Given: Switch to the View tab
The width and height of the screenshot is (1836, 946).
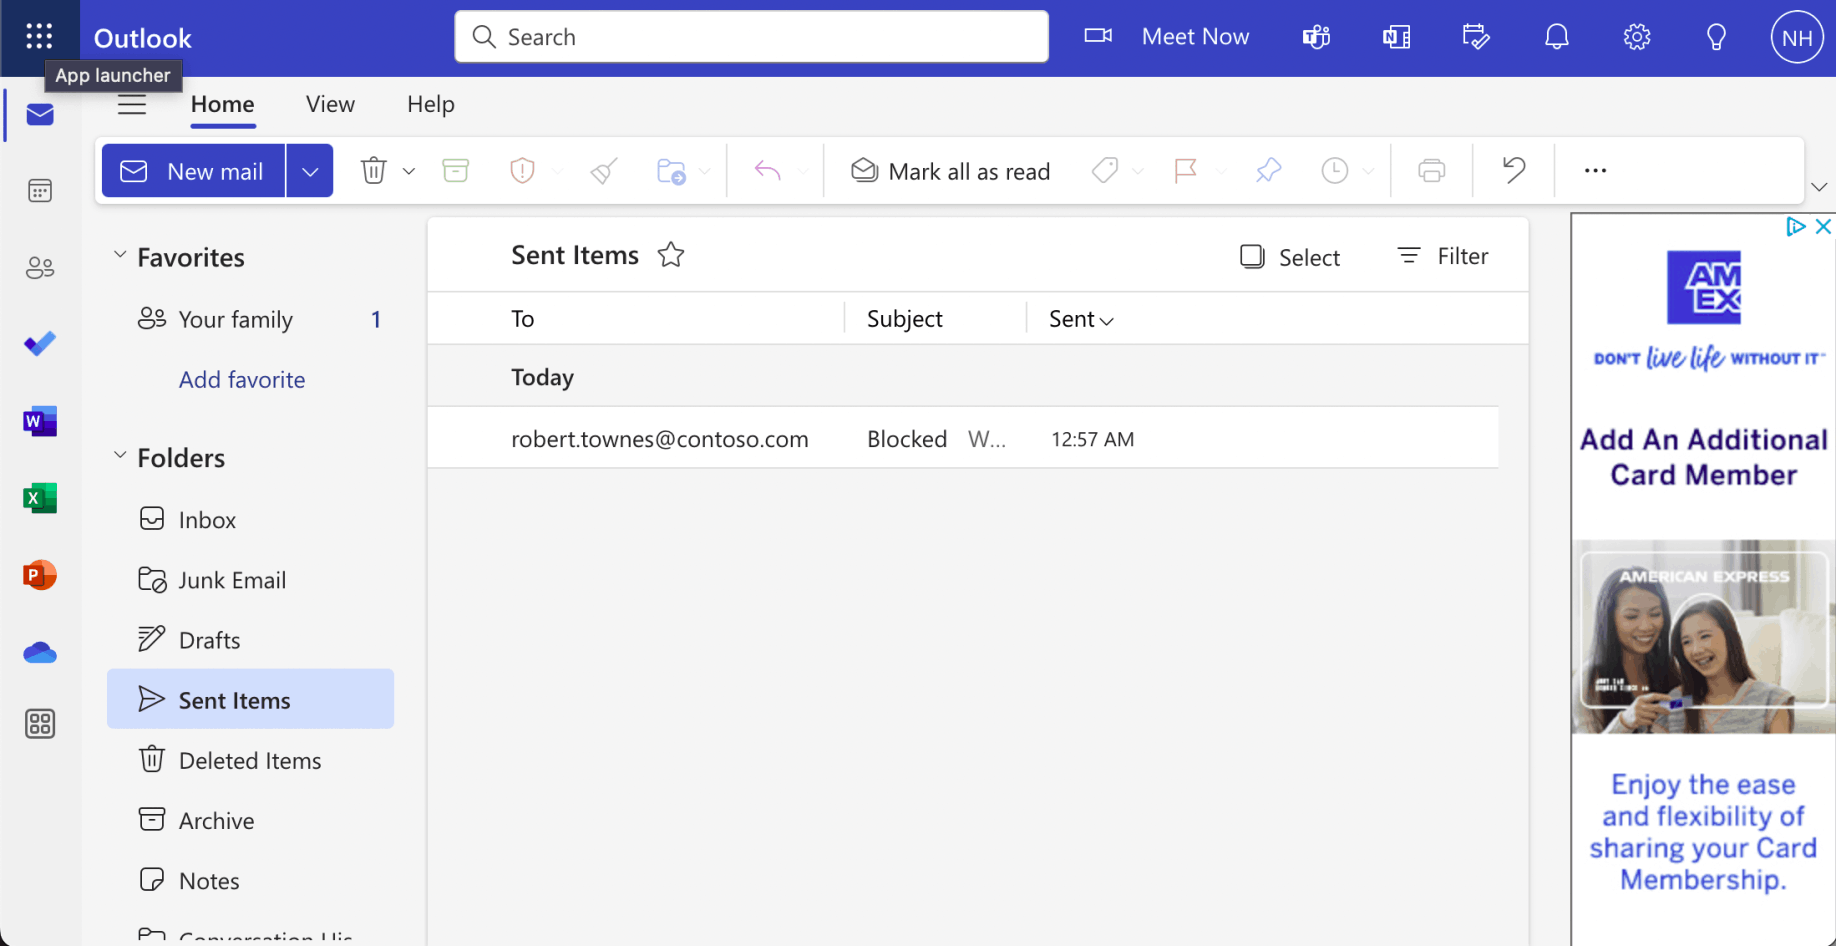Looking at the screenshot, I should (x=330, y=104).
